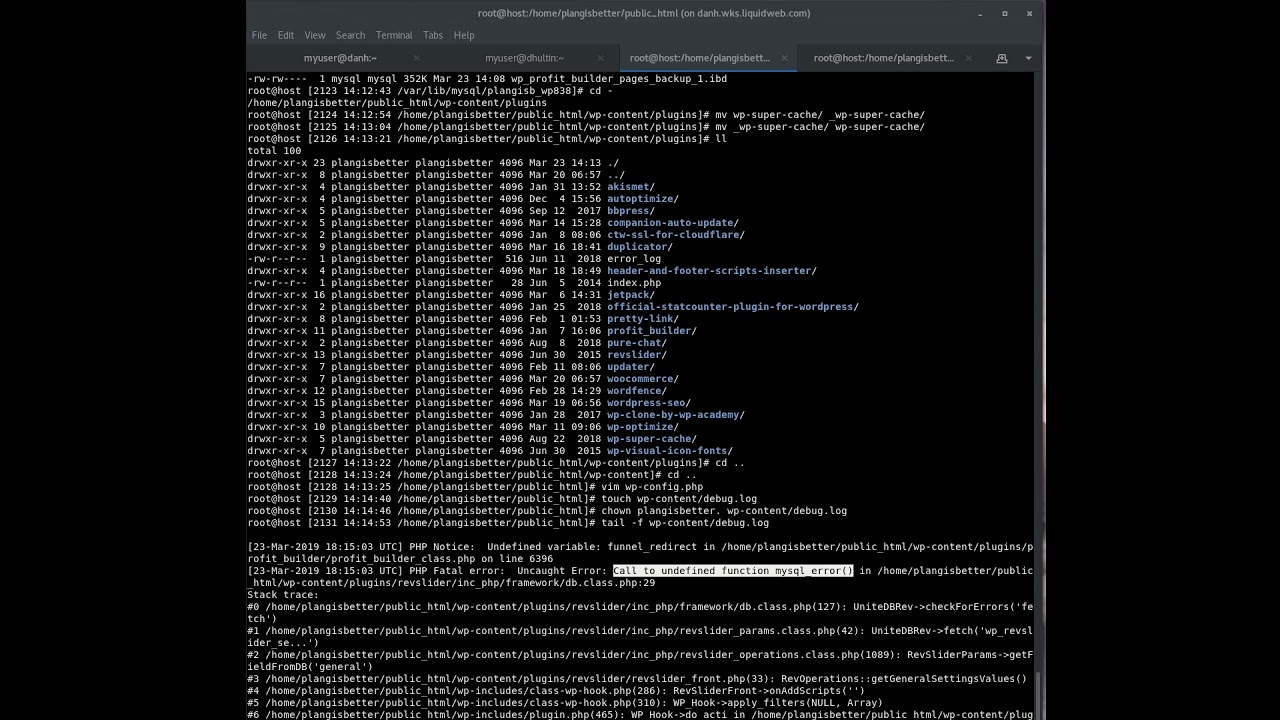Image resolution: width=1280 pixels, height=720 pixels.
Task: Click the window title bar text
Action: [x=644, y=13]
